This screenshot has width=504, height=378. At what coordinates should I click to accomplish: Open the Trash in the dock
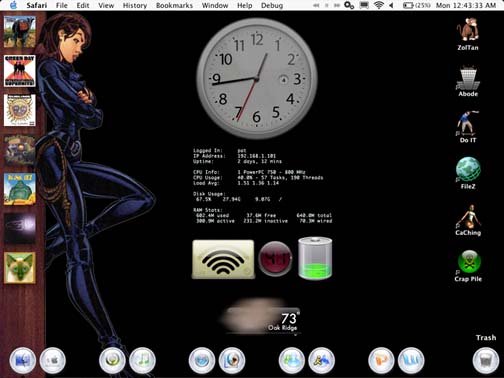(x=486, y=360)
